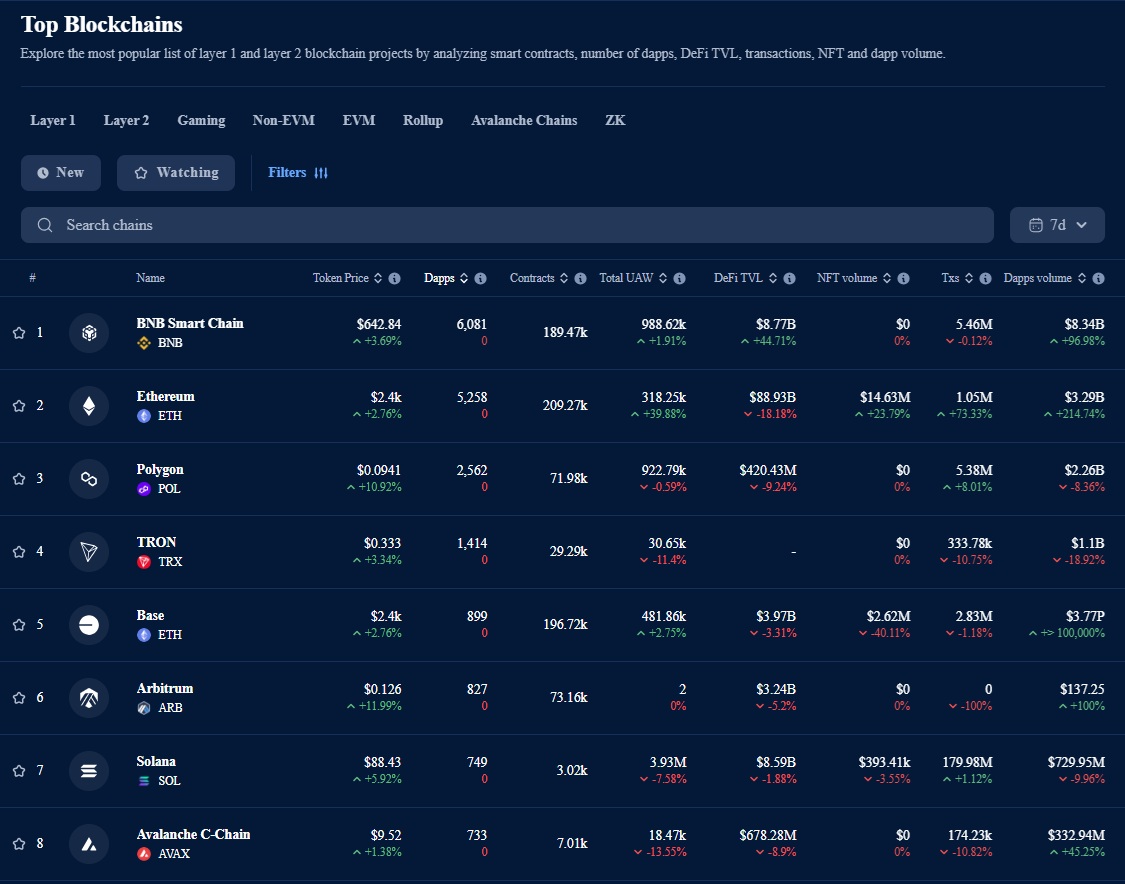Toggle the Watching filter button
This screenshot has width=1125, height=884.
tap(176, 173)
